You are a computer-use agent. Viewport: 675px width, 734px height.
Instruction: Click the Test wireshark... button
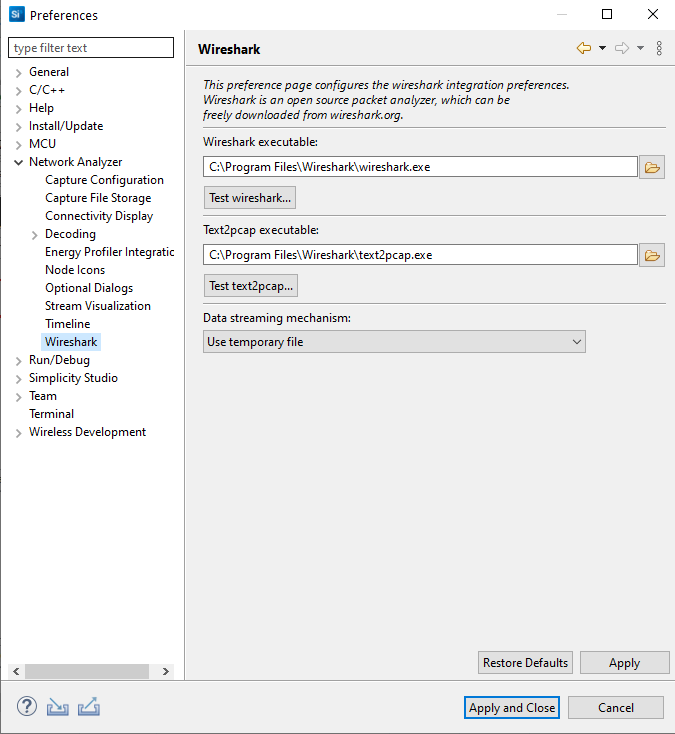tap(250, 198)
